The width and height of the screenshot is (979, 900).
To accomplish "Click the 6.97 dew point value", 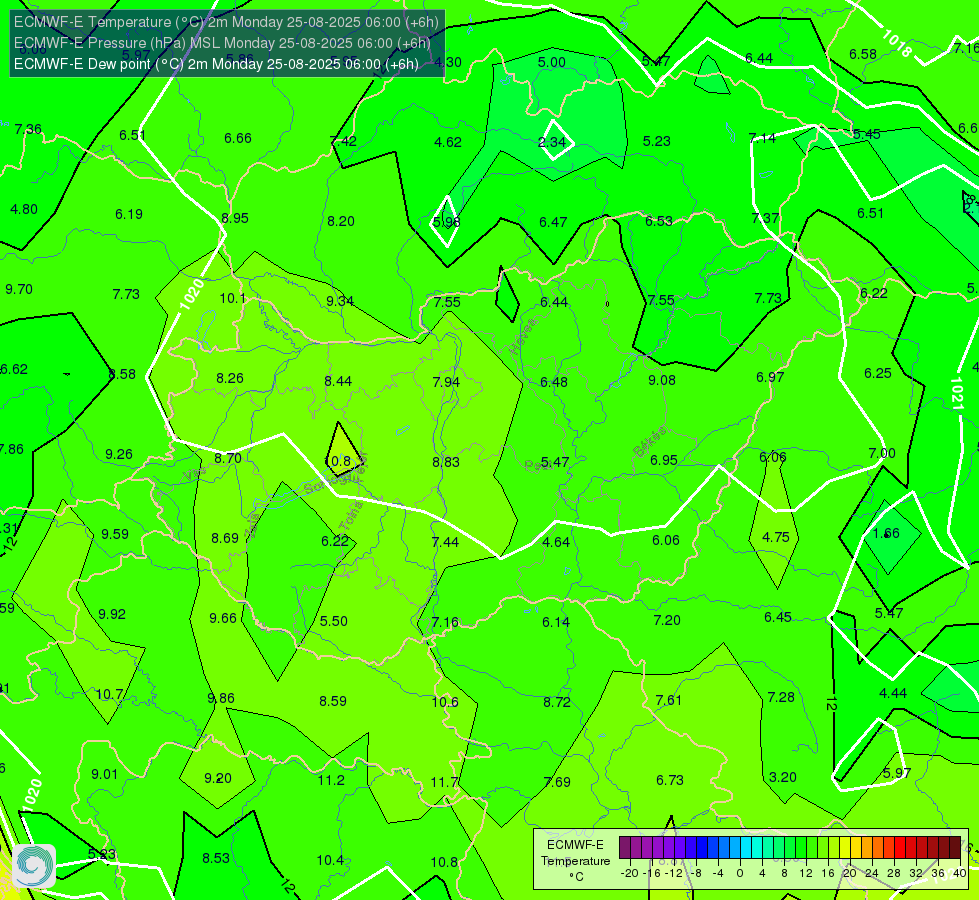I will pos(770,377).
